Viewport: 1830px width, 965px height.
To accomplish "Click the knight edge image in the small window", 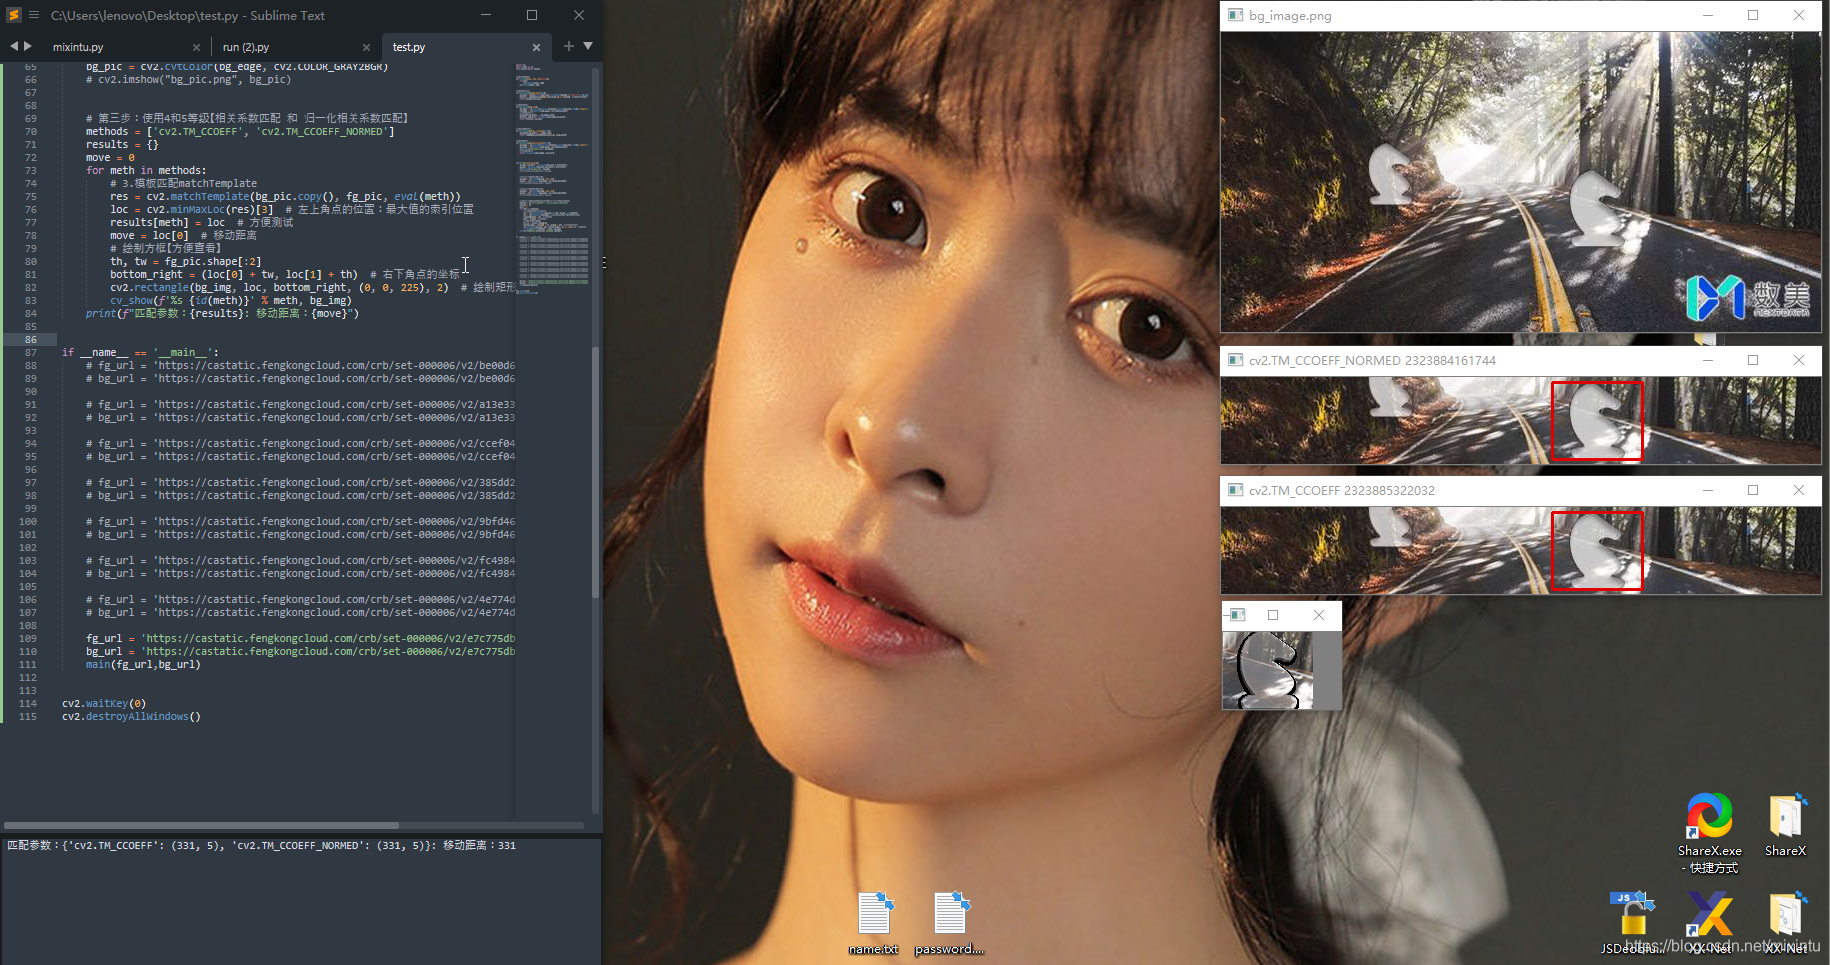I will [x=1267, y=670].
